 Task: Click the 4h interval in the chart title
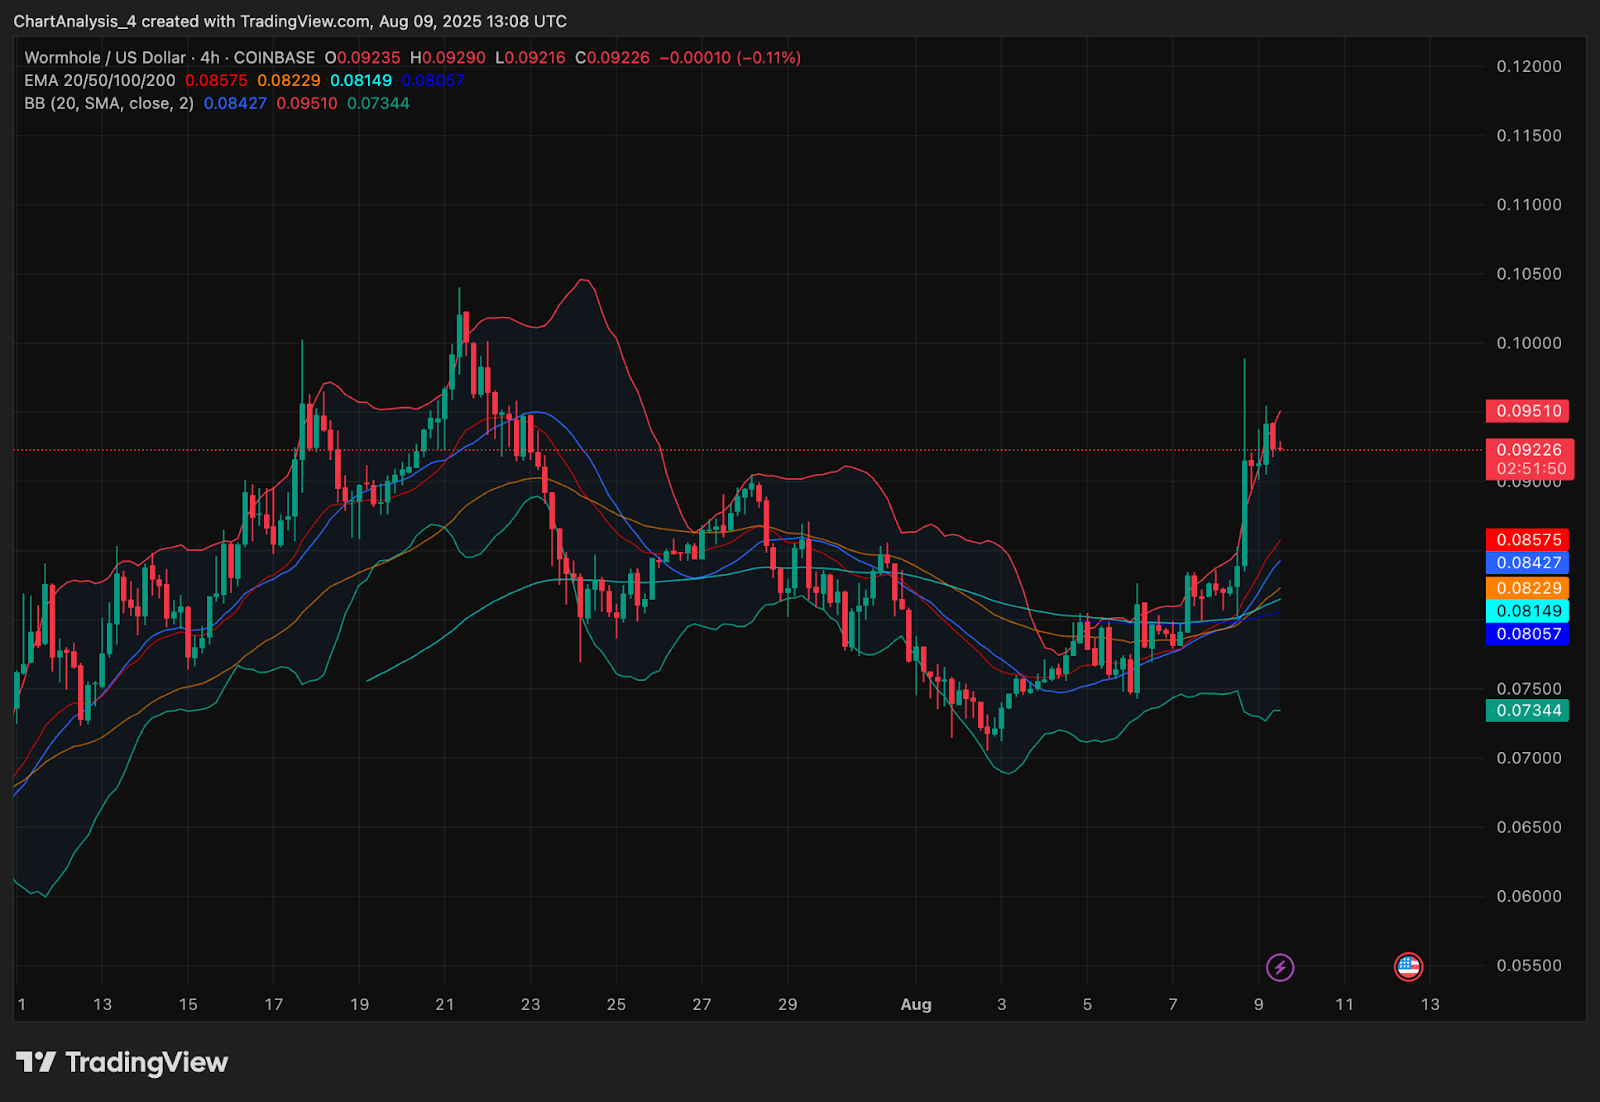tap(210, 58)
